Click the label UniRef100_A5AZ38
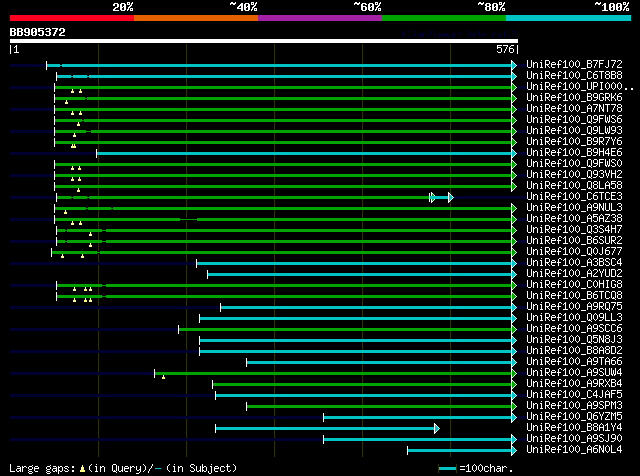This screenshot has width=640, height=476. pos(574,218)
